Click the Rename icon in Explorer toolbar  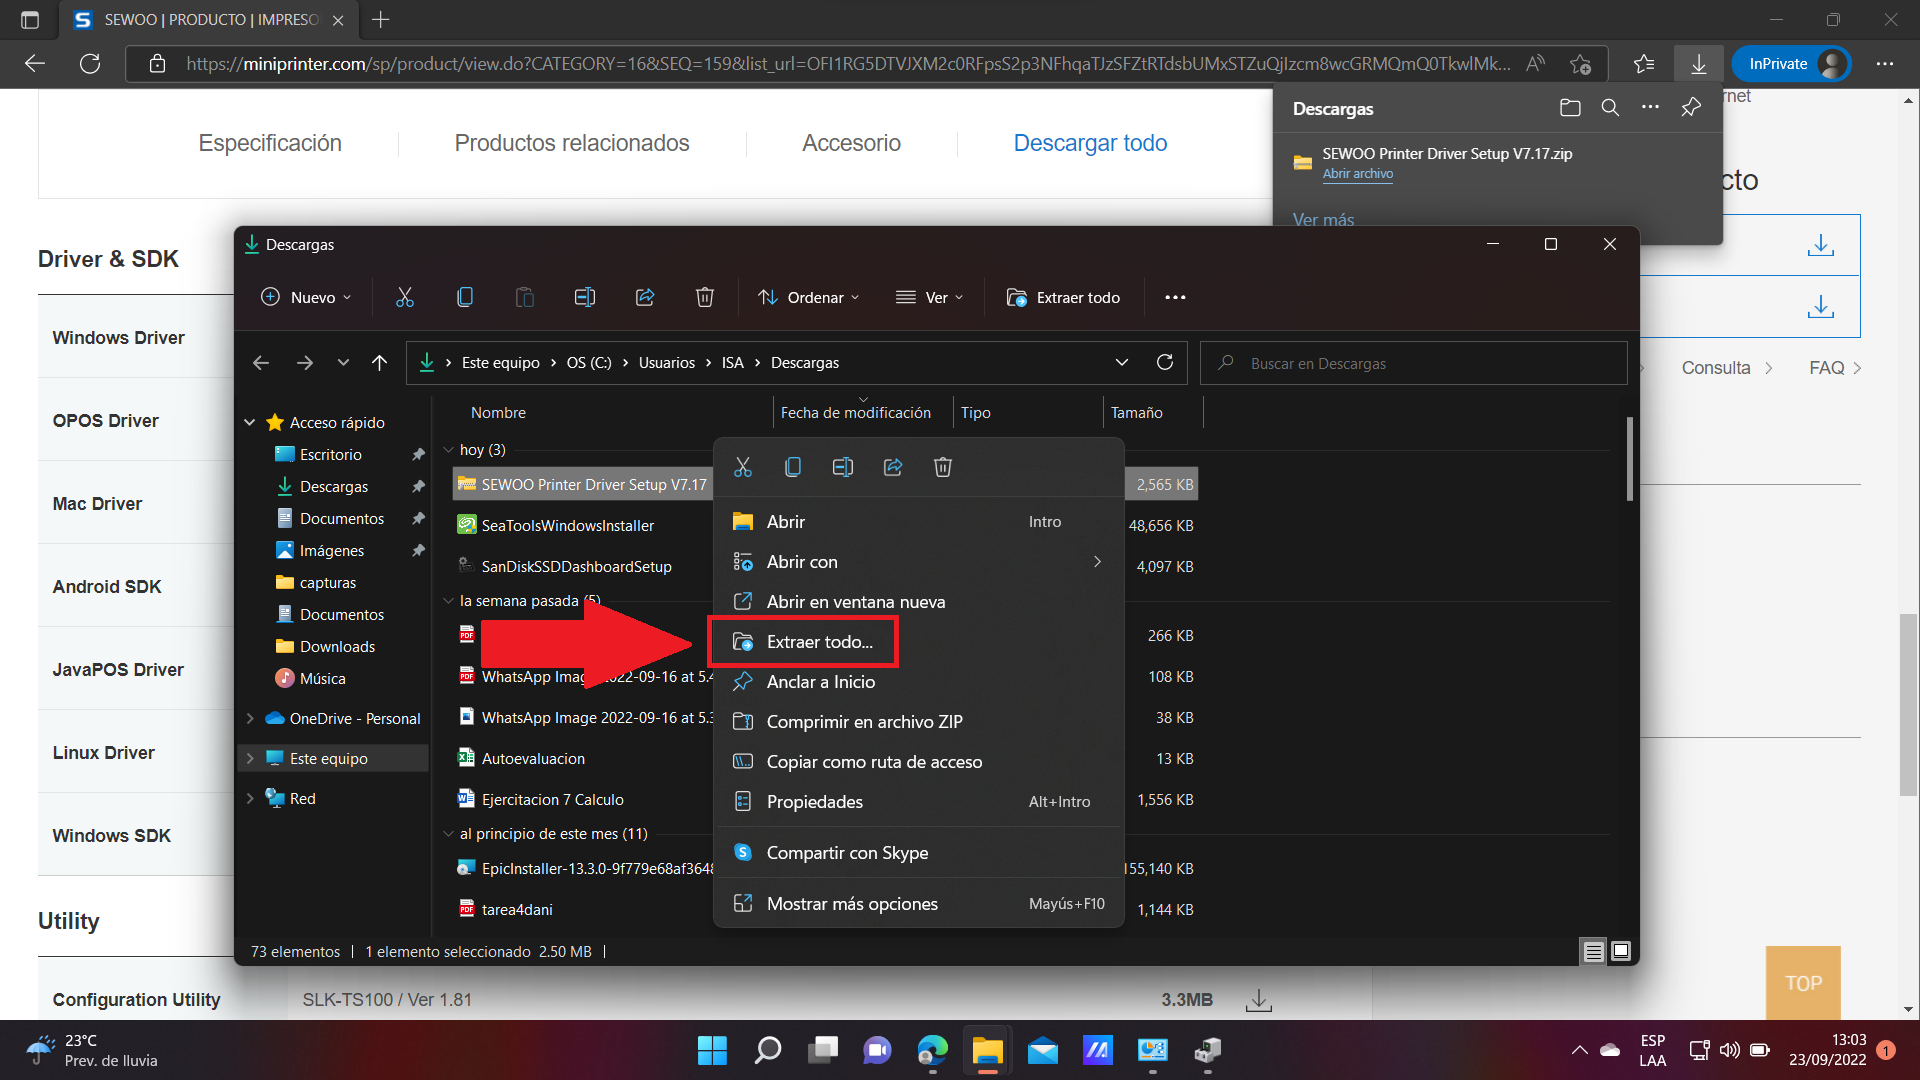[585, 297]
